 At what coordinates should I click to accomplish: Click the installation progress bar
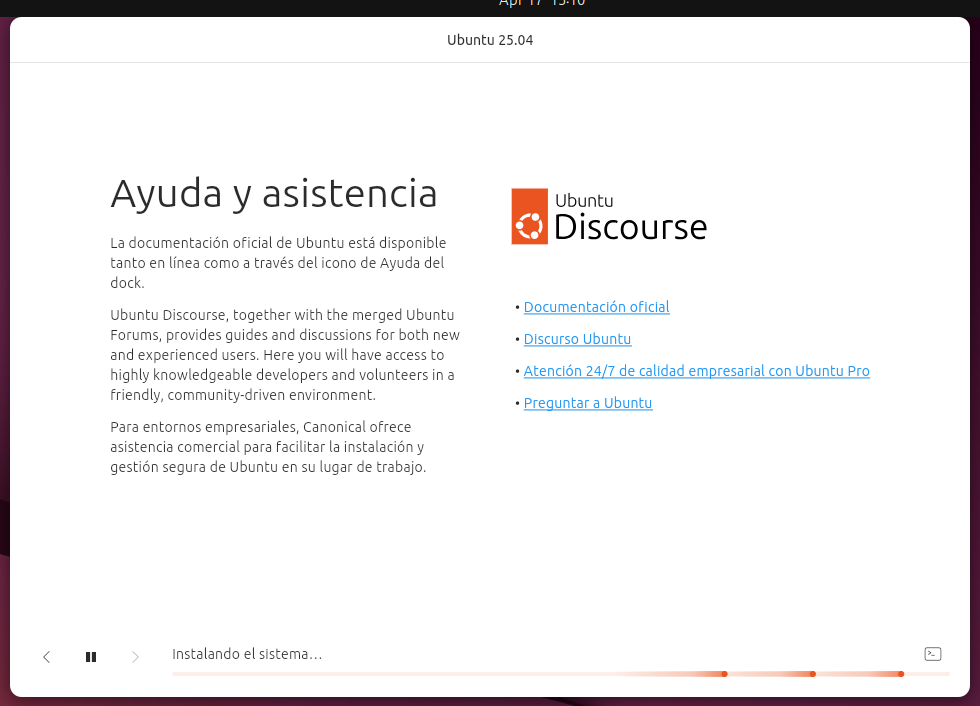coord(561,674)
